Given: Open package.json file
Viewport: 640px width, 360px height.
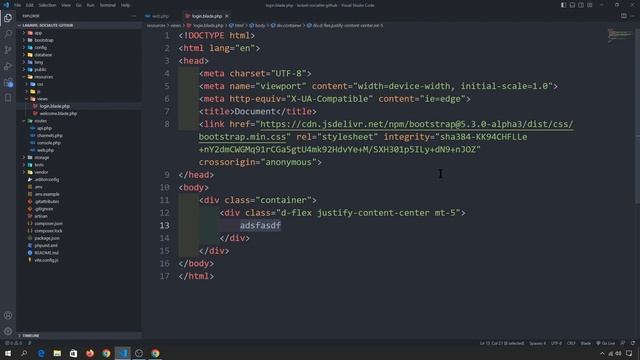Looking at the screenshot, I should 47,238.
